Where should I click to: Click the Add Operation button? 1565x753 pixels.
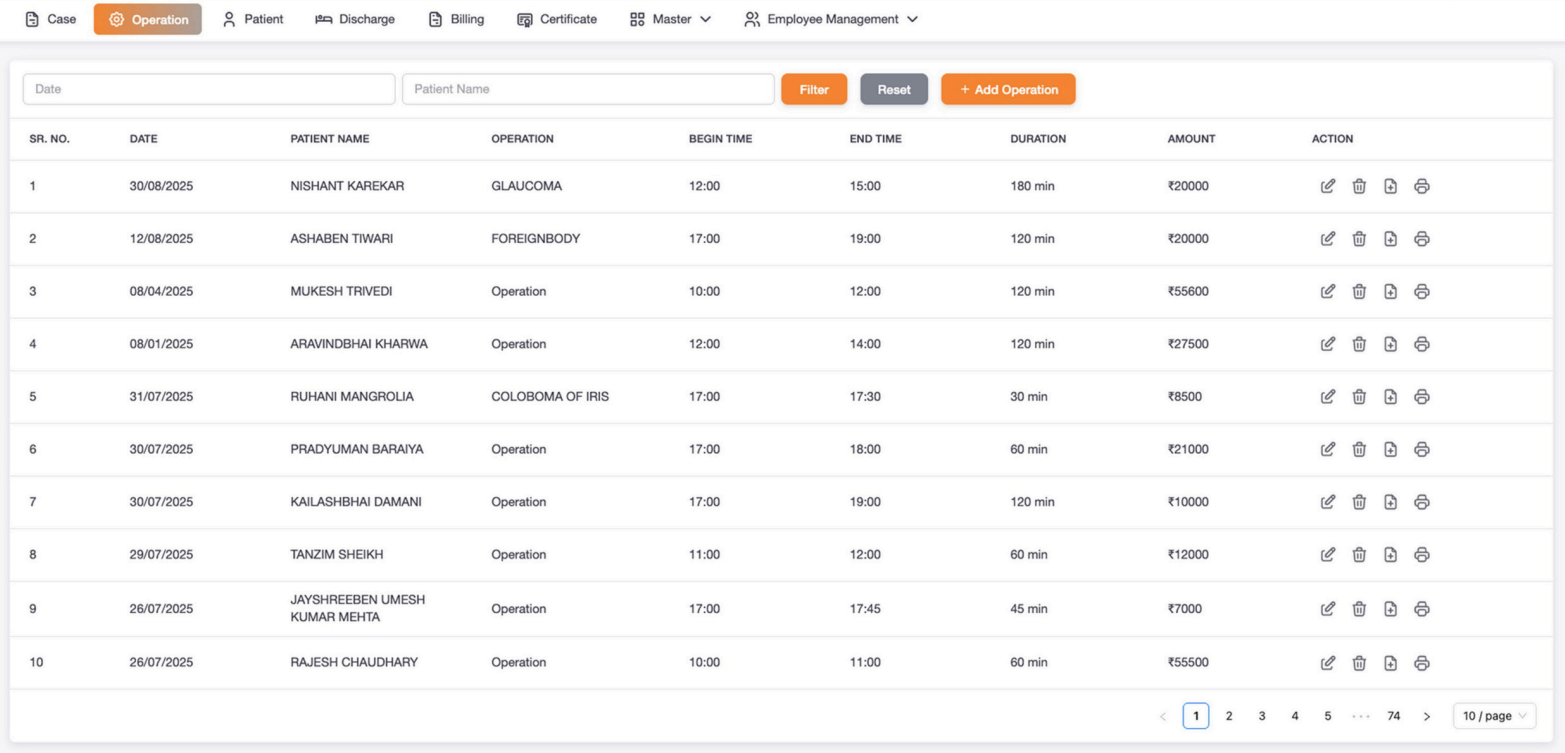[x=1008, y=89]
